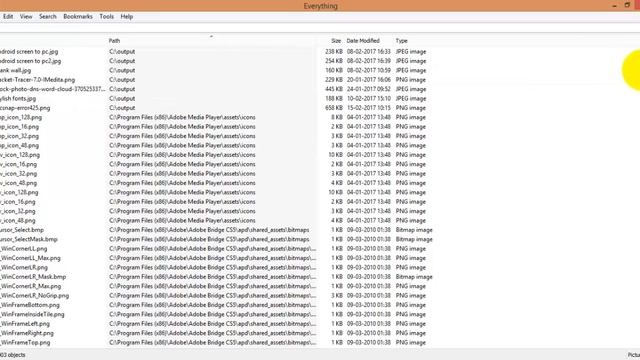640x360 pixels.
Task: Select the '_WinCornerLR_Mask.bmp' file
Action: 33,277
